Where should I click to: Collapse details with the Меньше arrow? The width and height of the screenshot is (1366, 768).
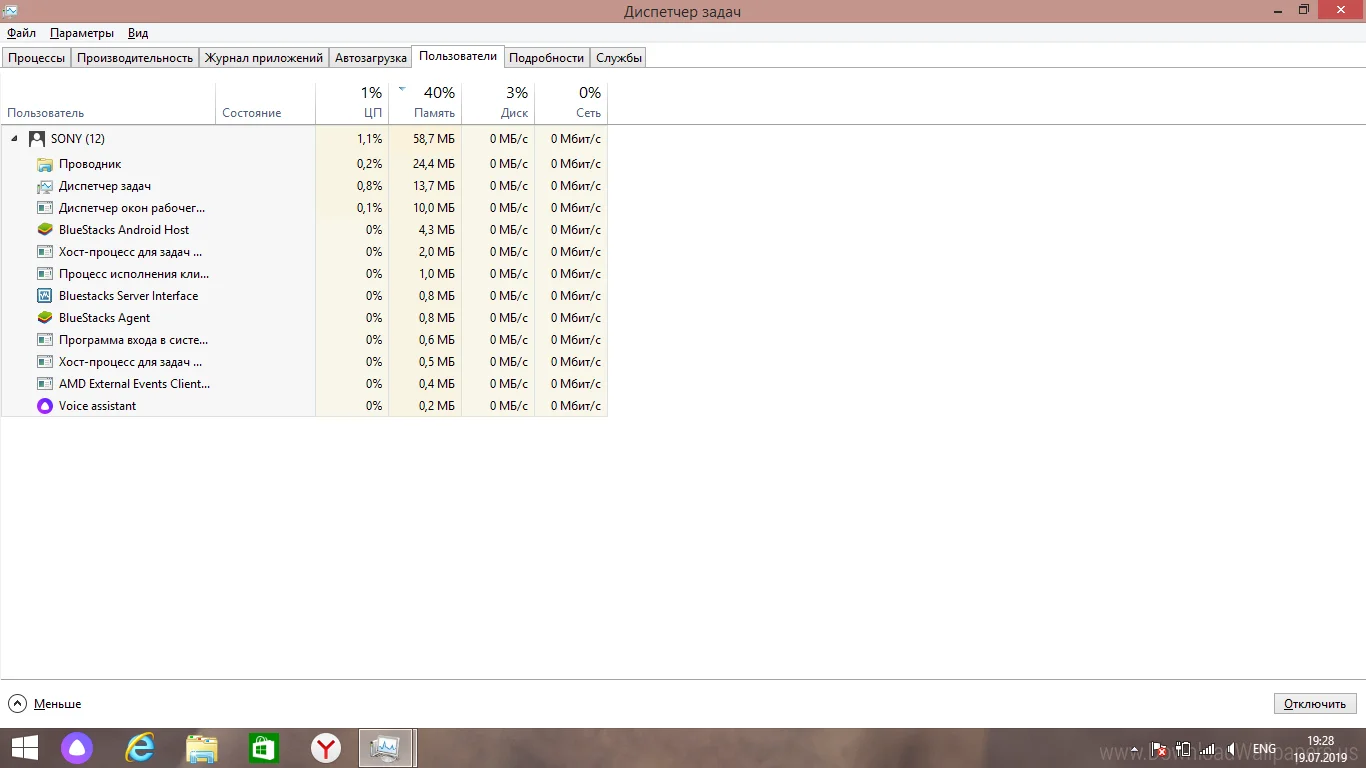coord(18,704)
